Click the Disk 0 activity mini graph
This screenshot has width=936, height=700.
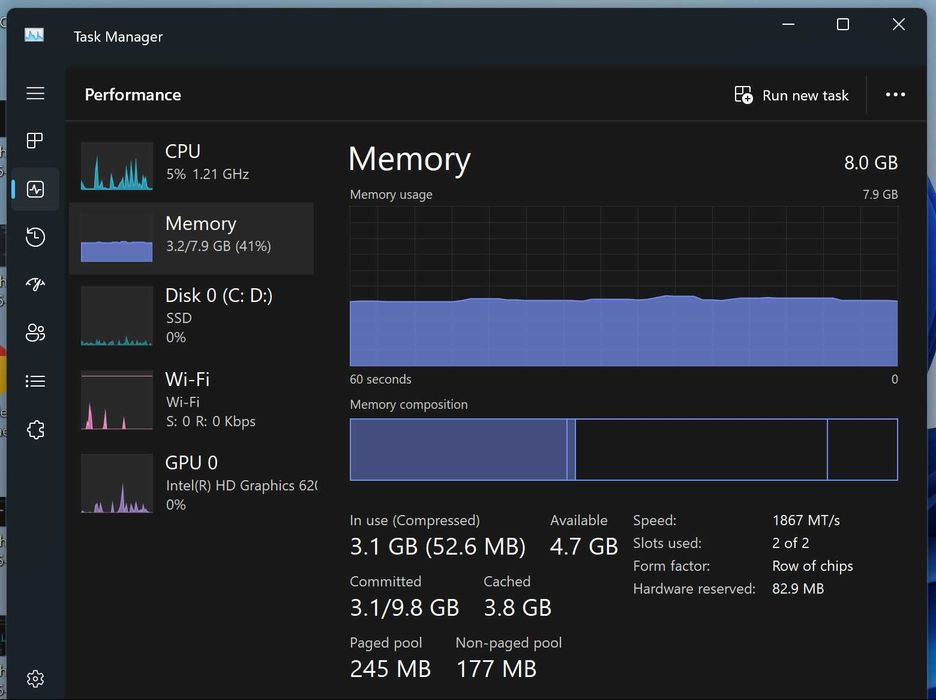pyautogui.click(x=117, y=316)
